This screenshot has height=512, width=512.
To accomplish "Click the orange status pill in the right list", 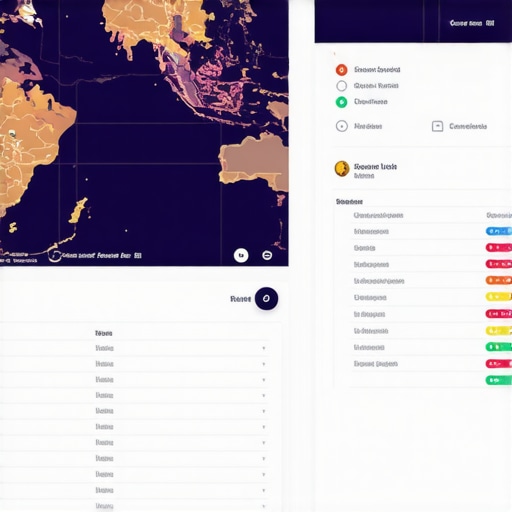I will coord(499,280).
